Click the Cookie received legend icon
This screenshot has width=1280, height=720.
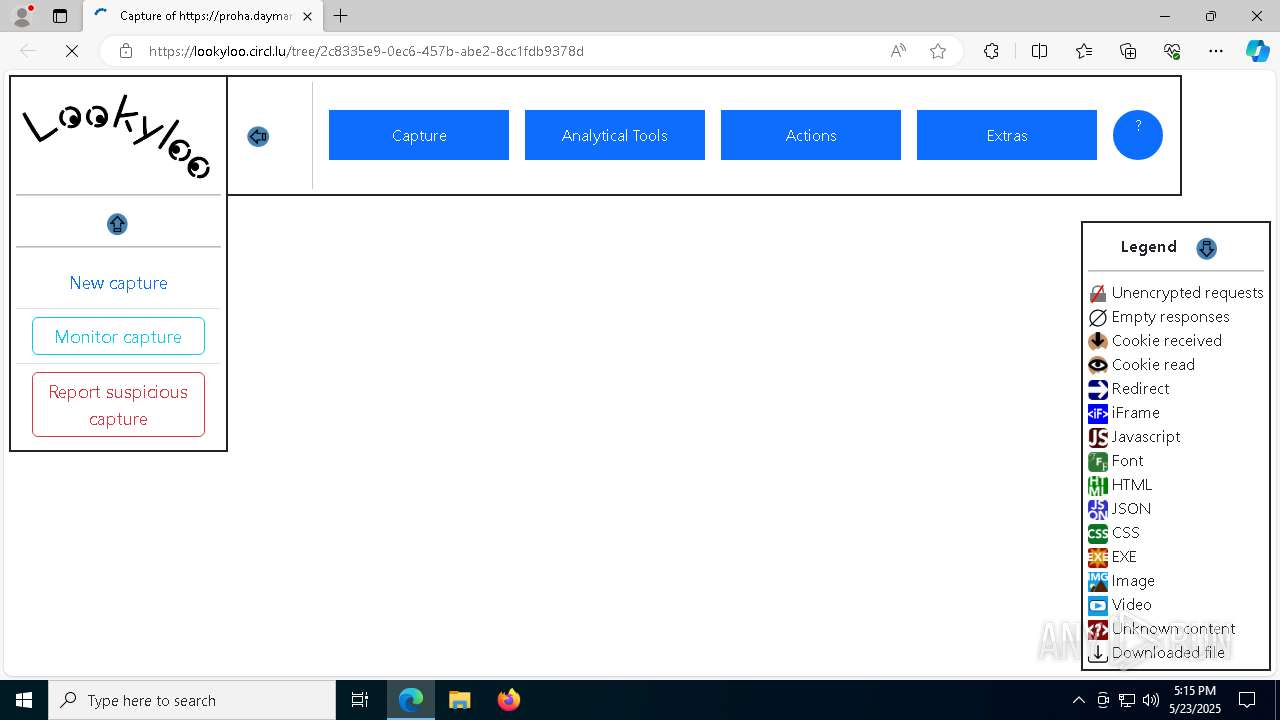point(1098,341)
